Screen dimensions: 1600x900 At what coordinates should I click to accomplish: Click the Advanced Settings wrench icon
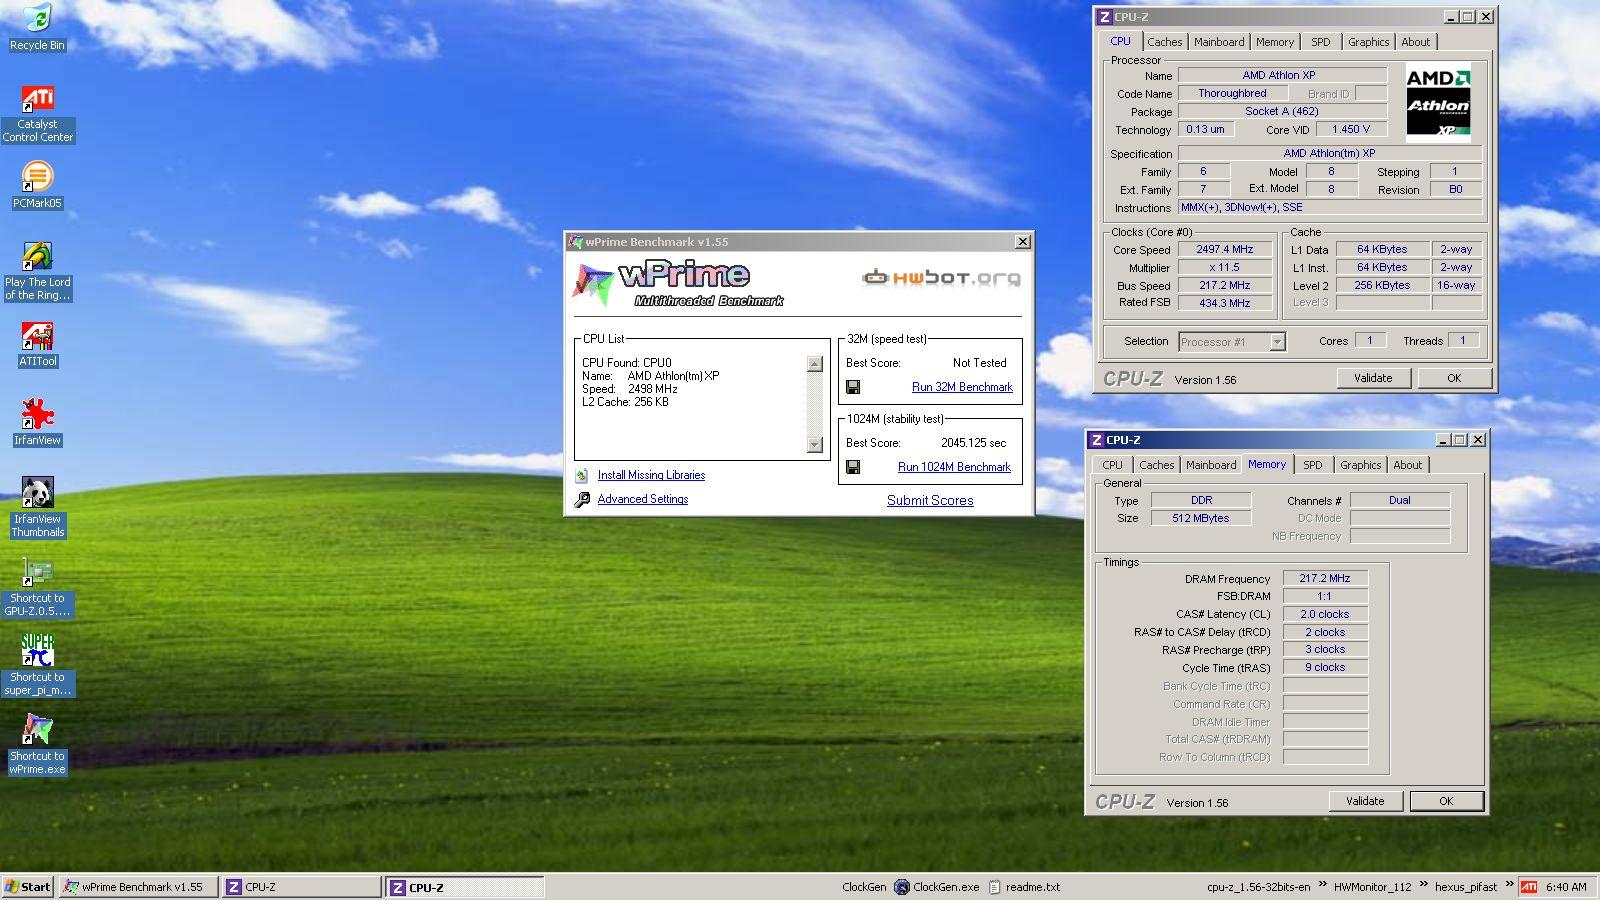582,499
